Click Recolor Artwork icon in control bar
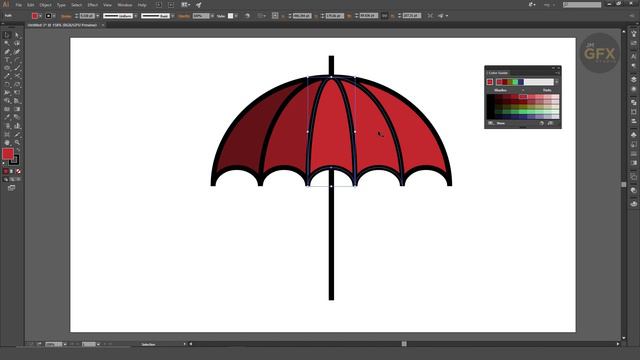This screenshot has width=640, height=360. click(x=247, y=16)
